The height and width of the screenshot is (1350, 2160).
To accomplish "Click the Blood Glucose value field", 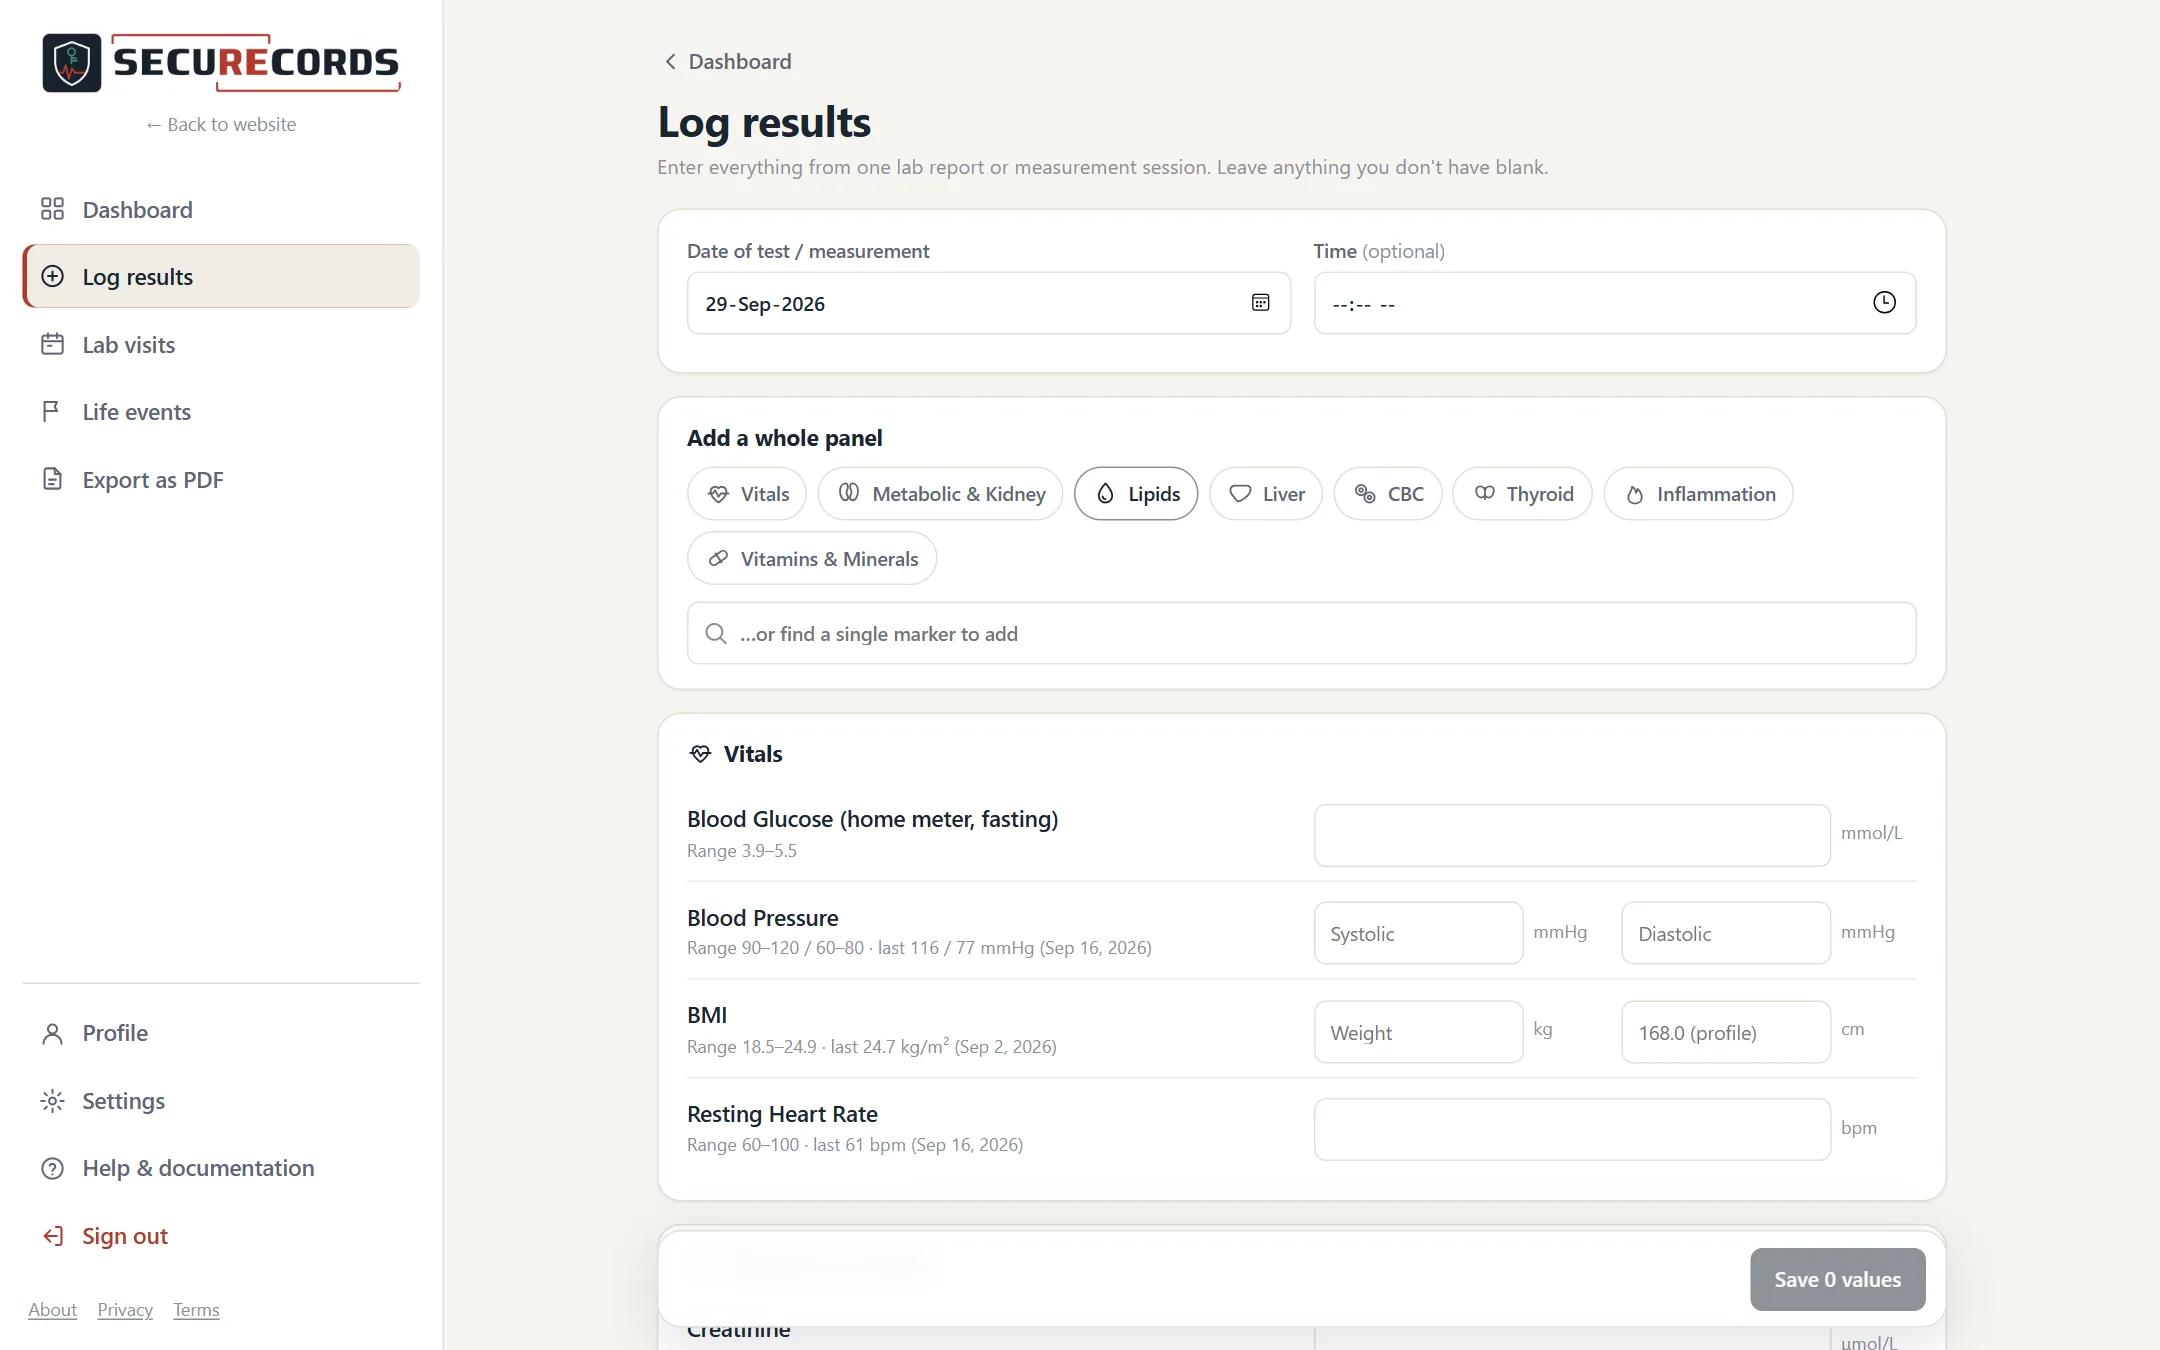I will tap(1572, 835).
